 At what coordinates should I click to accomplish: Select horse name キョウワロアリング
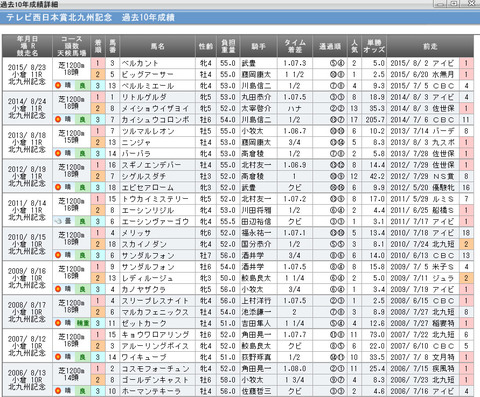pyautogui.click(x=155, y=335)
